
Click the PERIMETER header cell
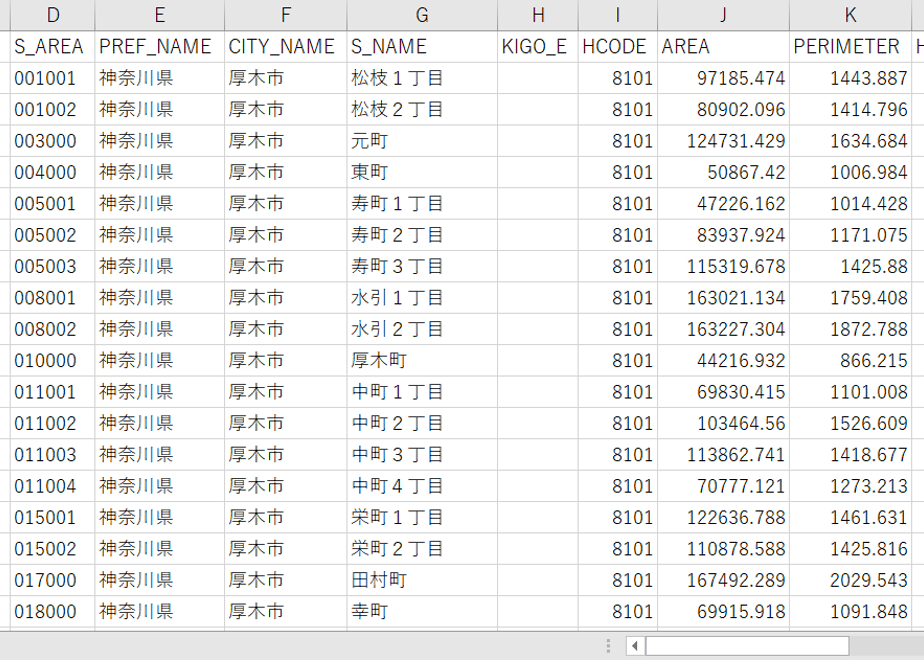click(850, 47)
